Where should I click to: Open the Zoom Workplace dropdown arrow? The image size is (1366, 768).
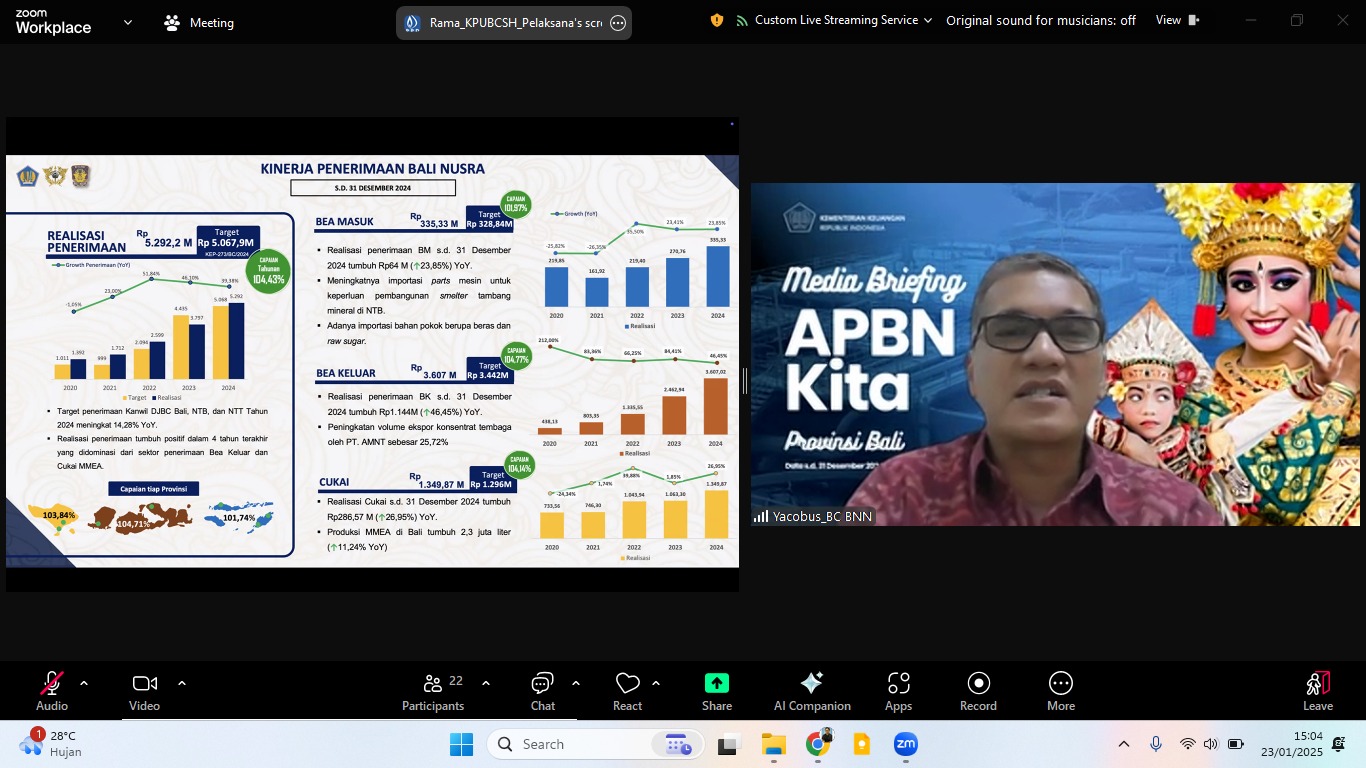[127, 22]
